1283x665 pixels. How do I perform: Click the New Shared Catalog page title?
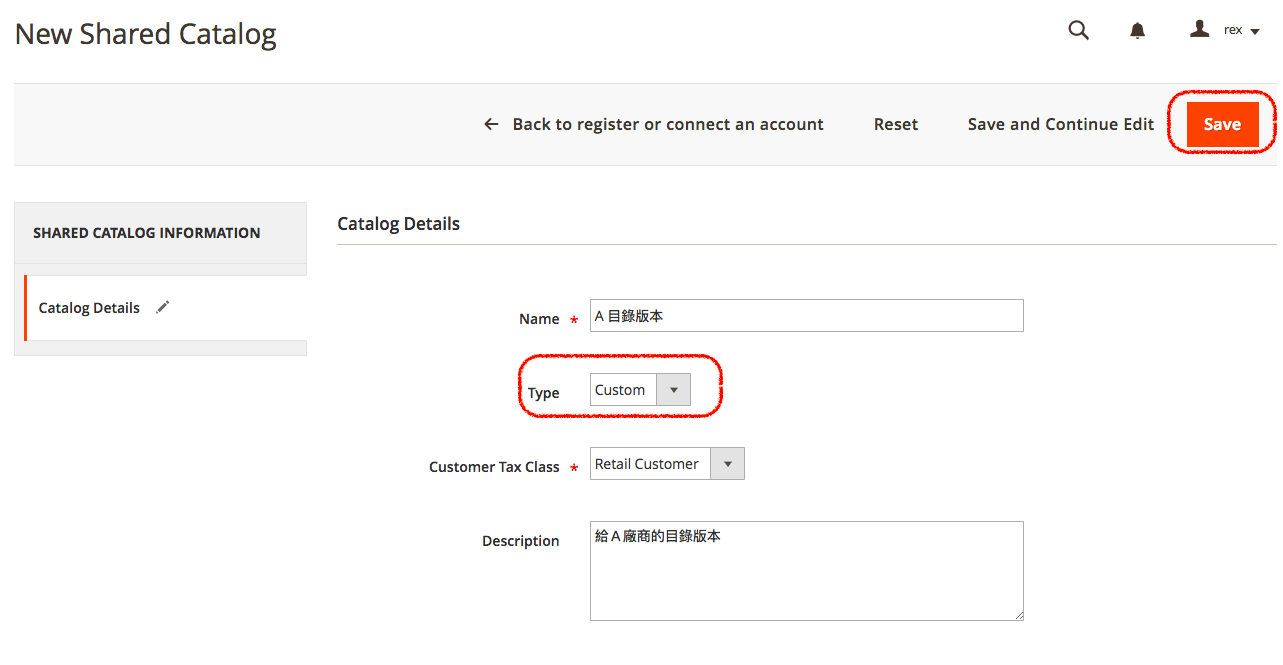(x=146, y=34)
